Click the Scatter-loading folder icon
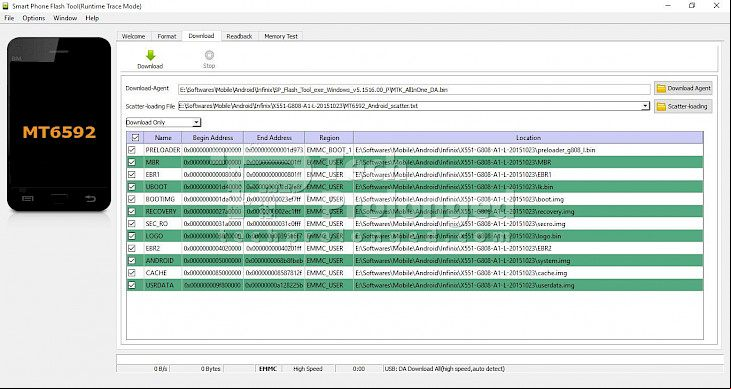731x389 pixels. coord(661,107)
